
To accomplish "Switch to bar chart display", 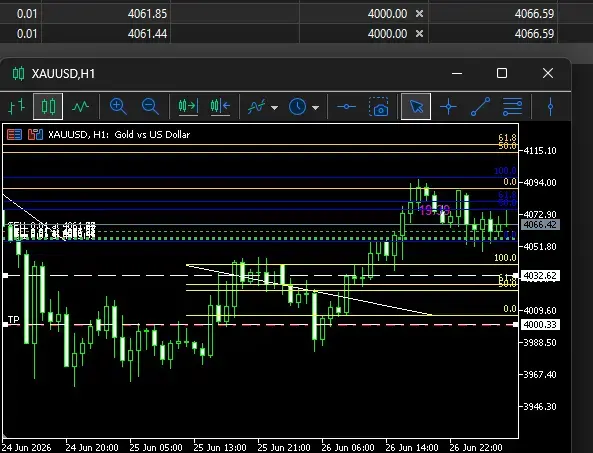I will 17,107.
